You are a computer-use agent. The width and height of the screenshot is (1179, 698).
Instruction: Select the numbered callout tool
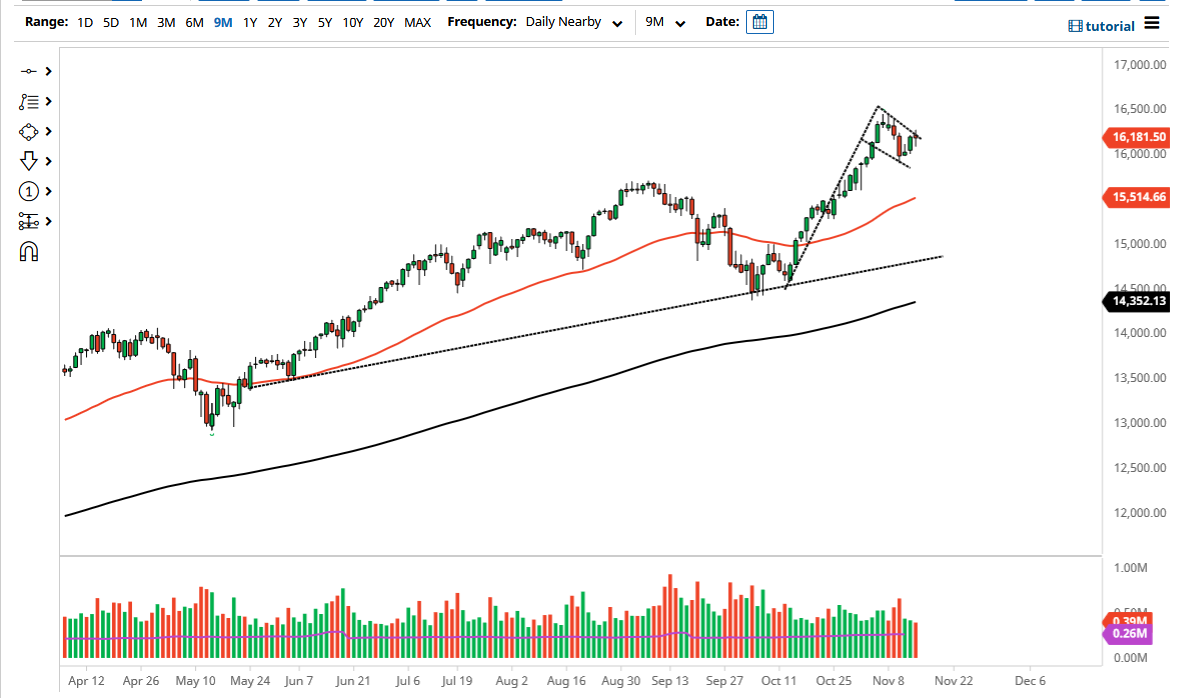click(x=27, y=191)
